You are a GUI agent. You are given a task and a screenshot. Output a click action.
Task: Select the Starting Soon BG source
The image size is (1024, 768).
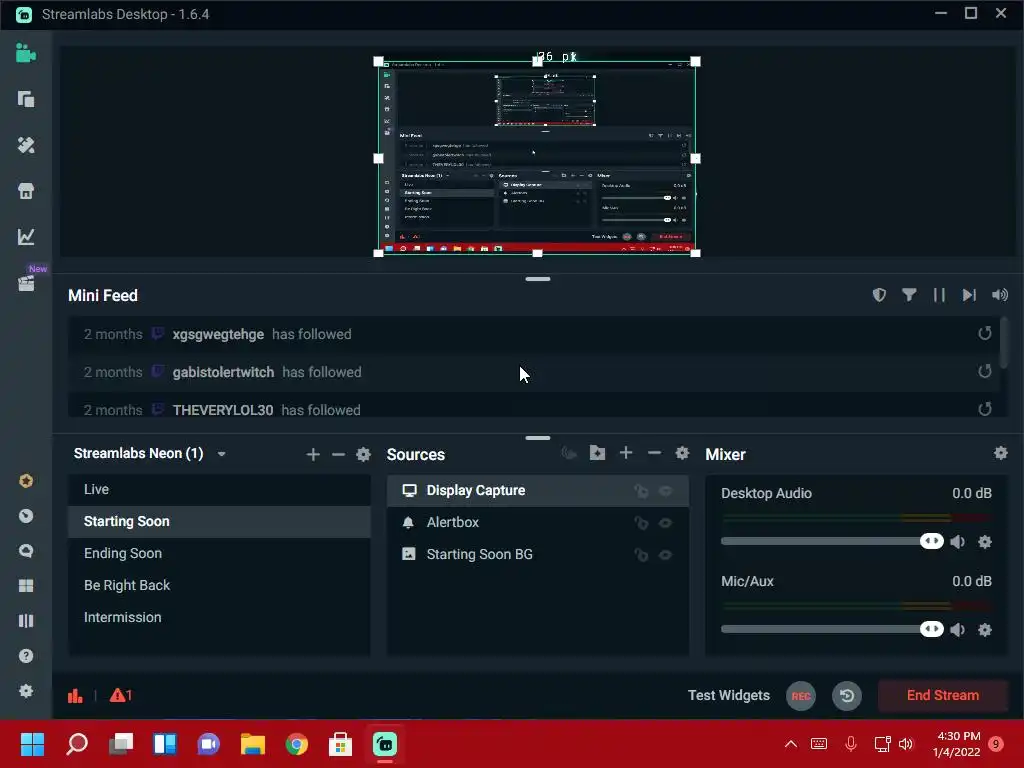point(537,555)
